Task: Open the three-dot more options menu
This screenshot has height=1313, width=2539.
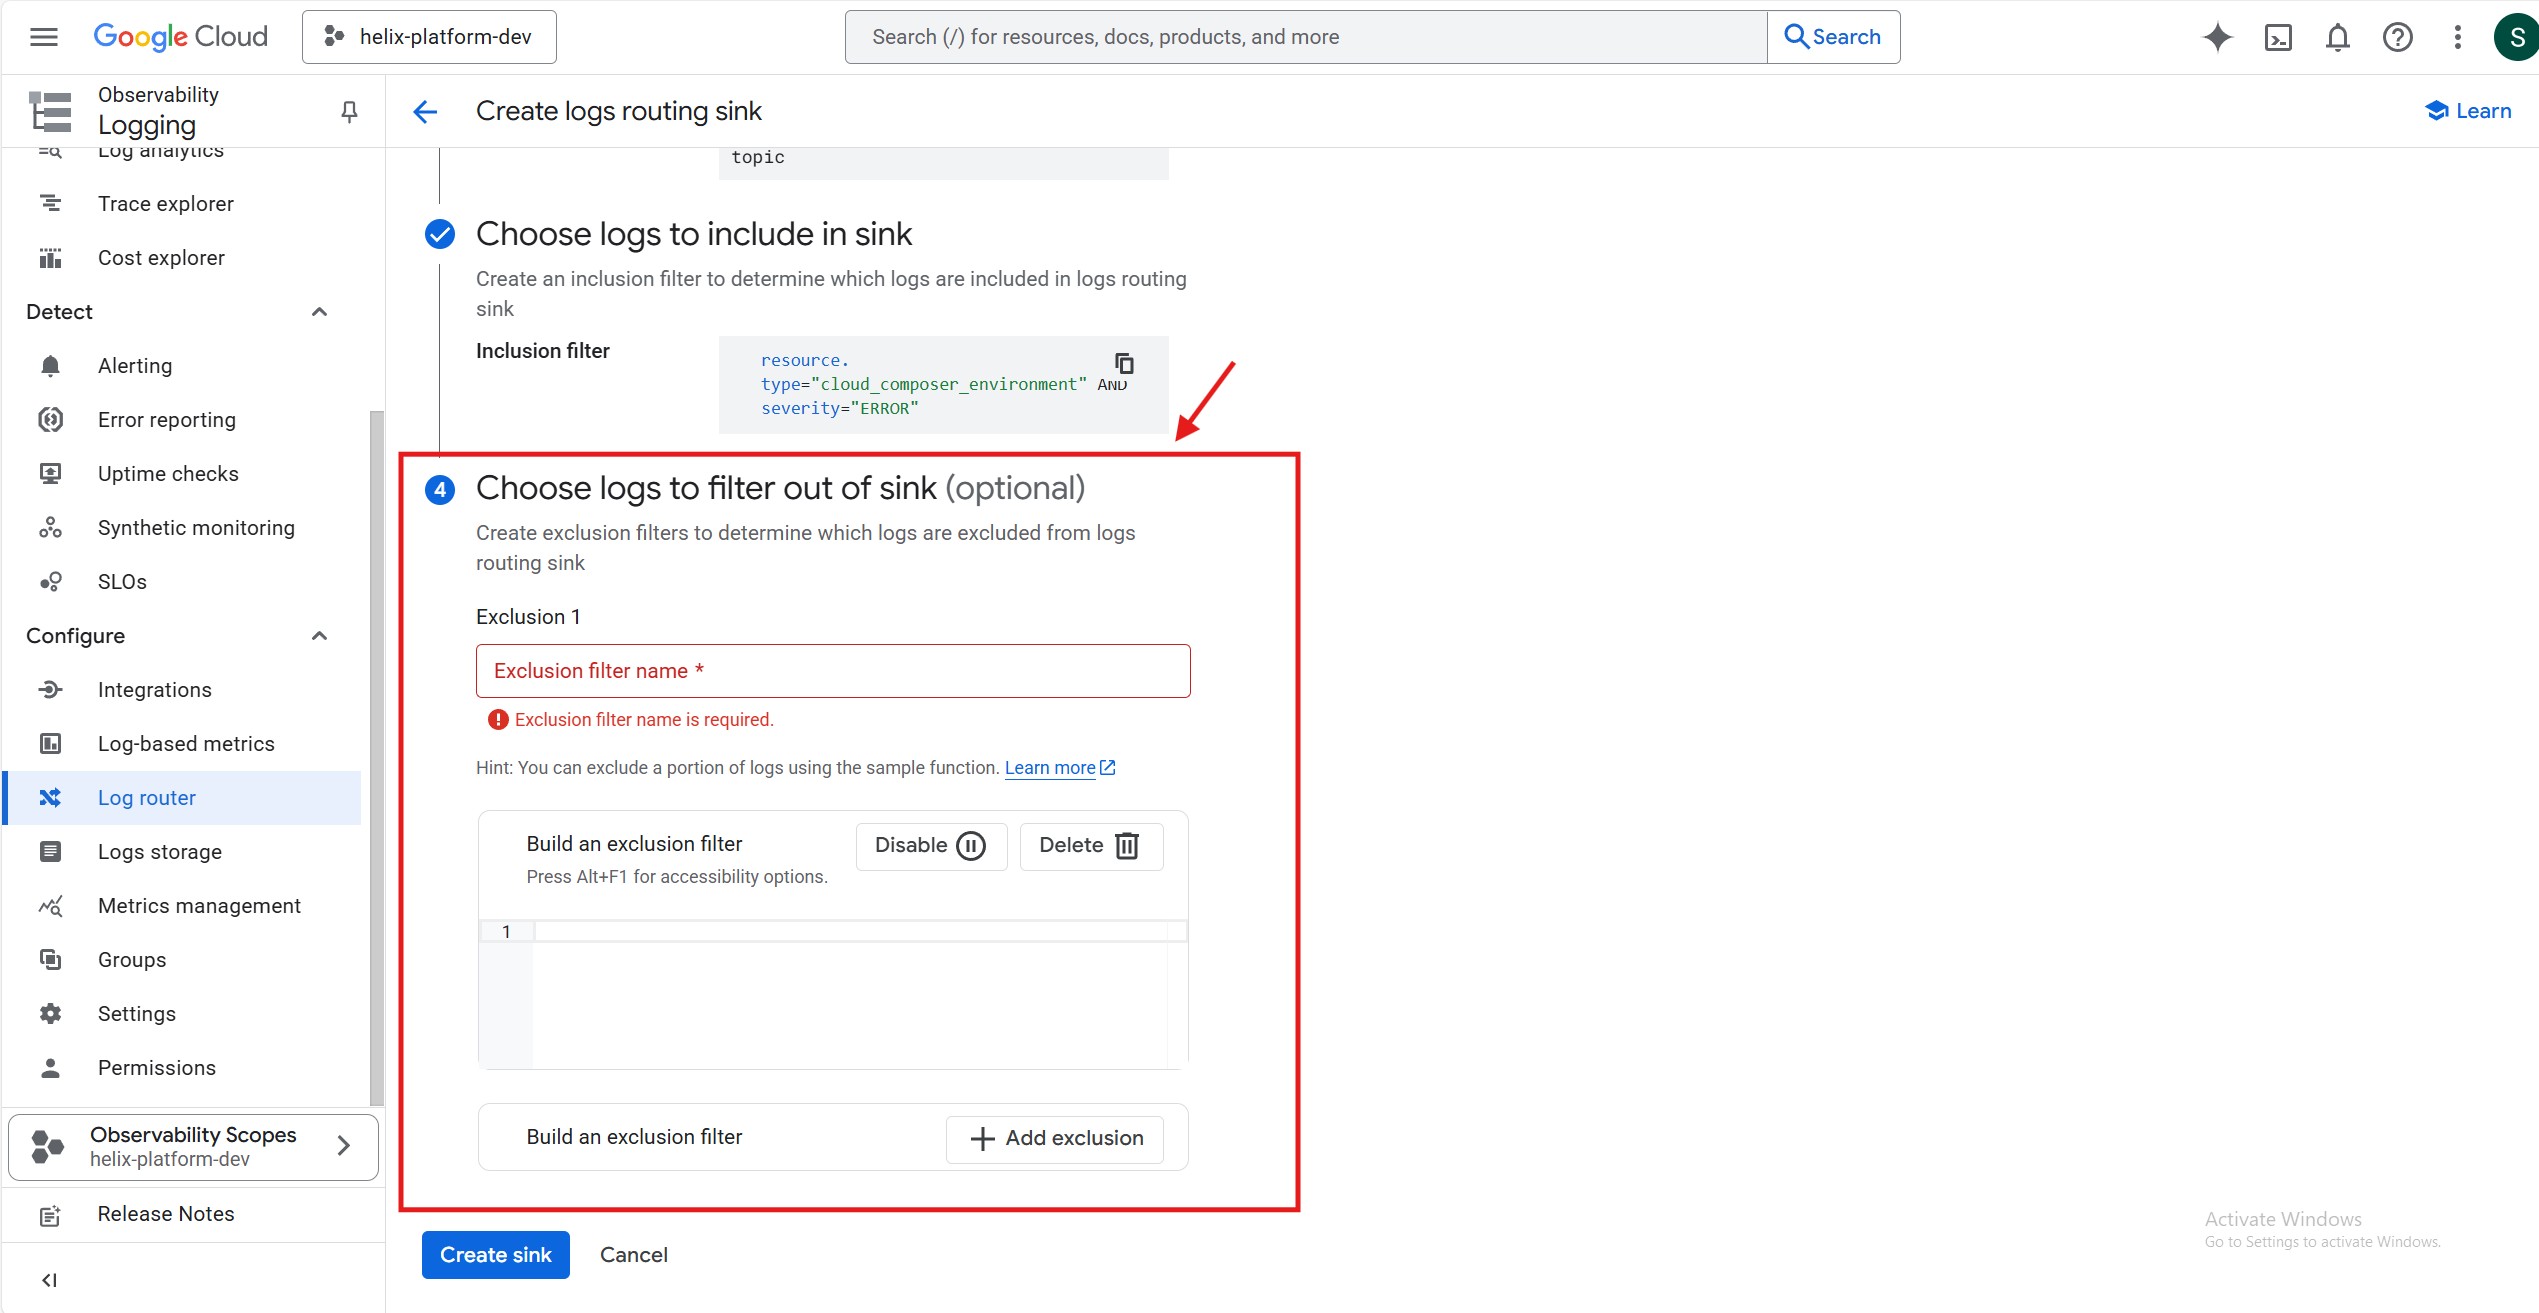Action: pos(2457,37)
